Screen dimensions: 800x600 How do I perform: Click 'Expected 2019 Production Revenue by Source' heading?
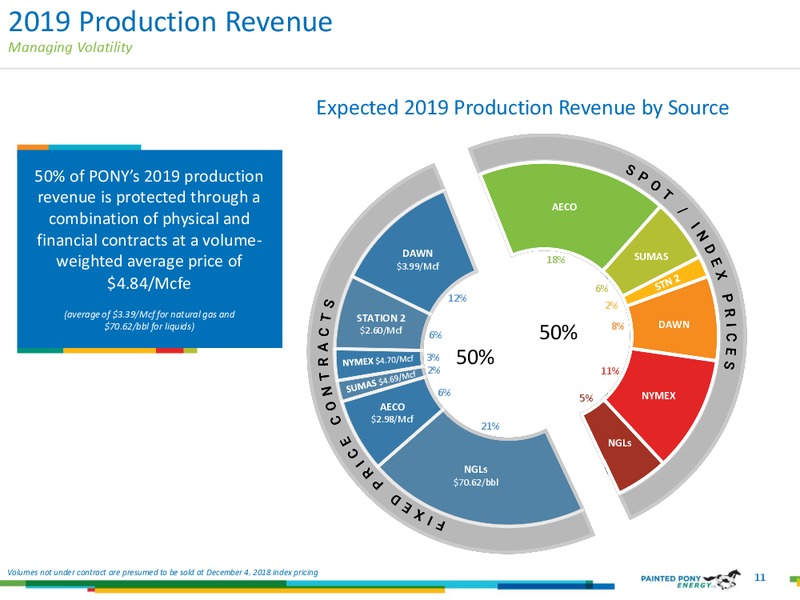522,108
